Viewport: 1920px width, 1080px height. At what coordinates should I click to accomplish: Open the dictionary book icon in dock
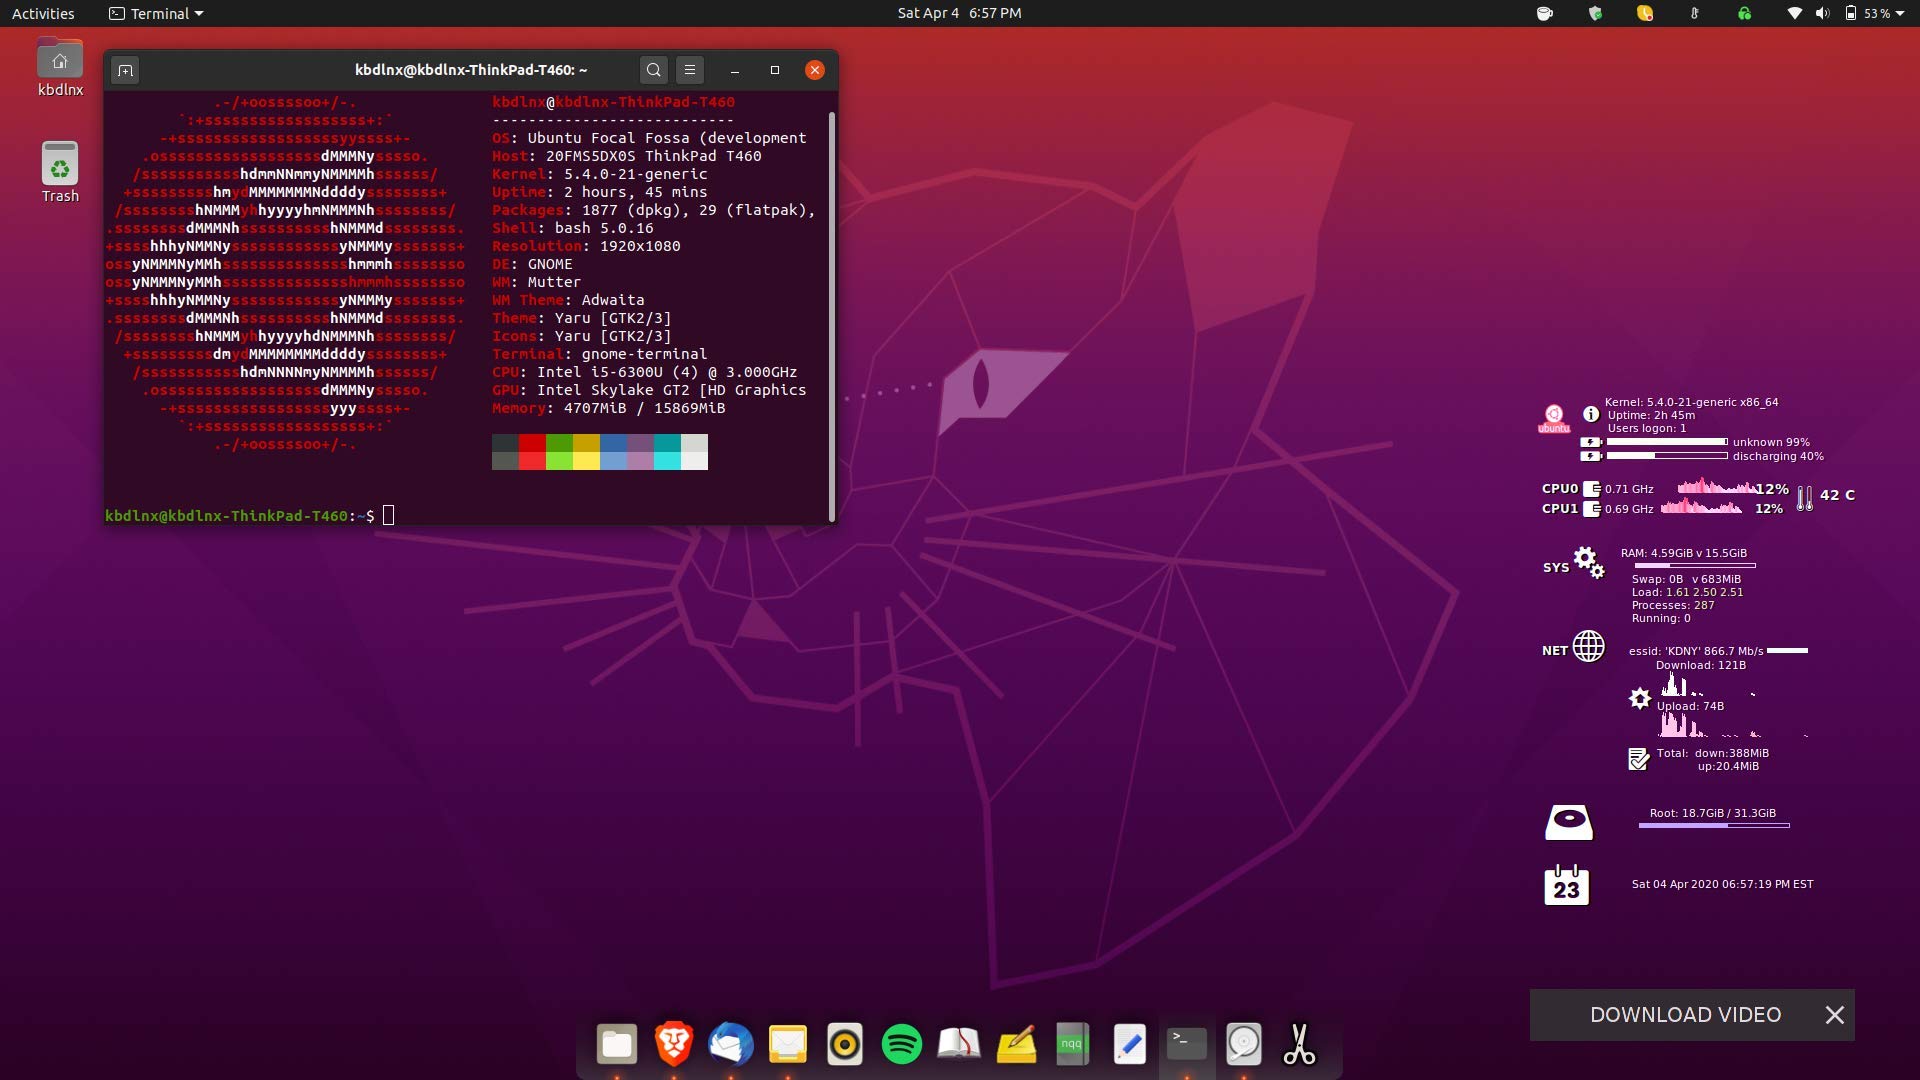click(958, 1044)
